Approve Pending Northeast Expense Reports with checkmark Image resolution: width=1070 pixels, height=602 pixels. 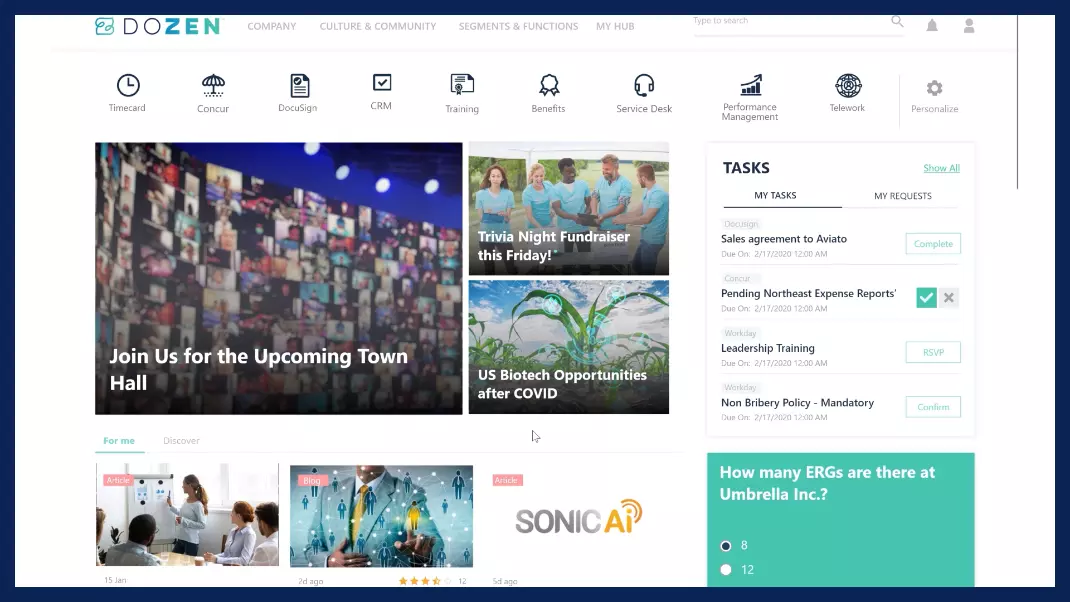point(926,298)
